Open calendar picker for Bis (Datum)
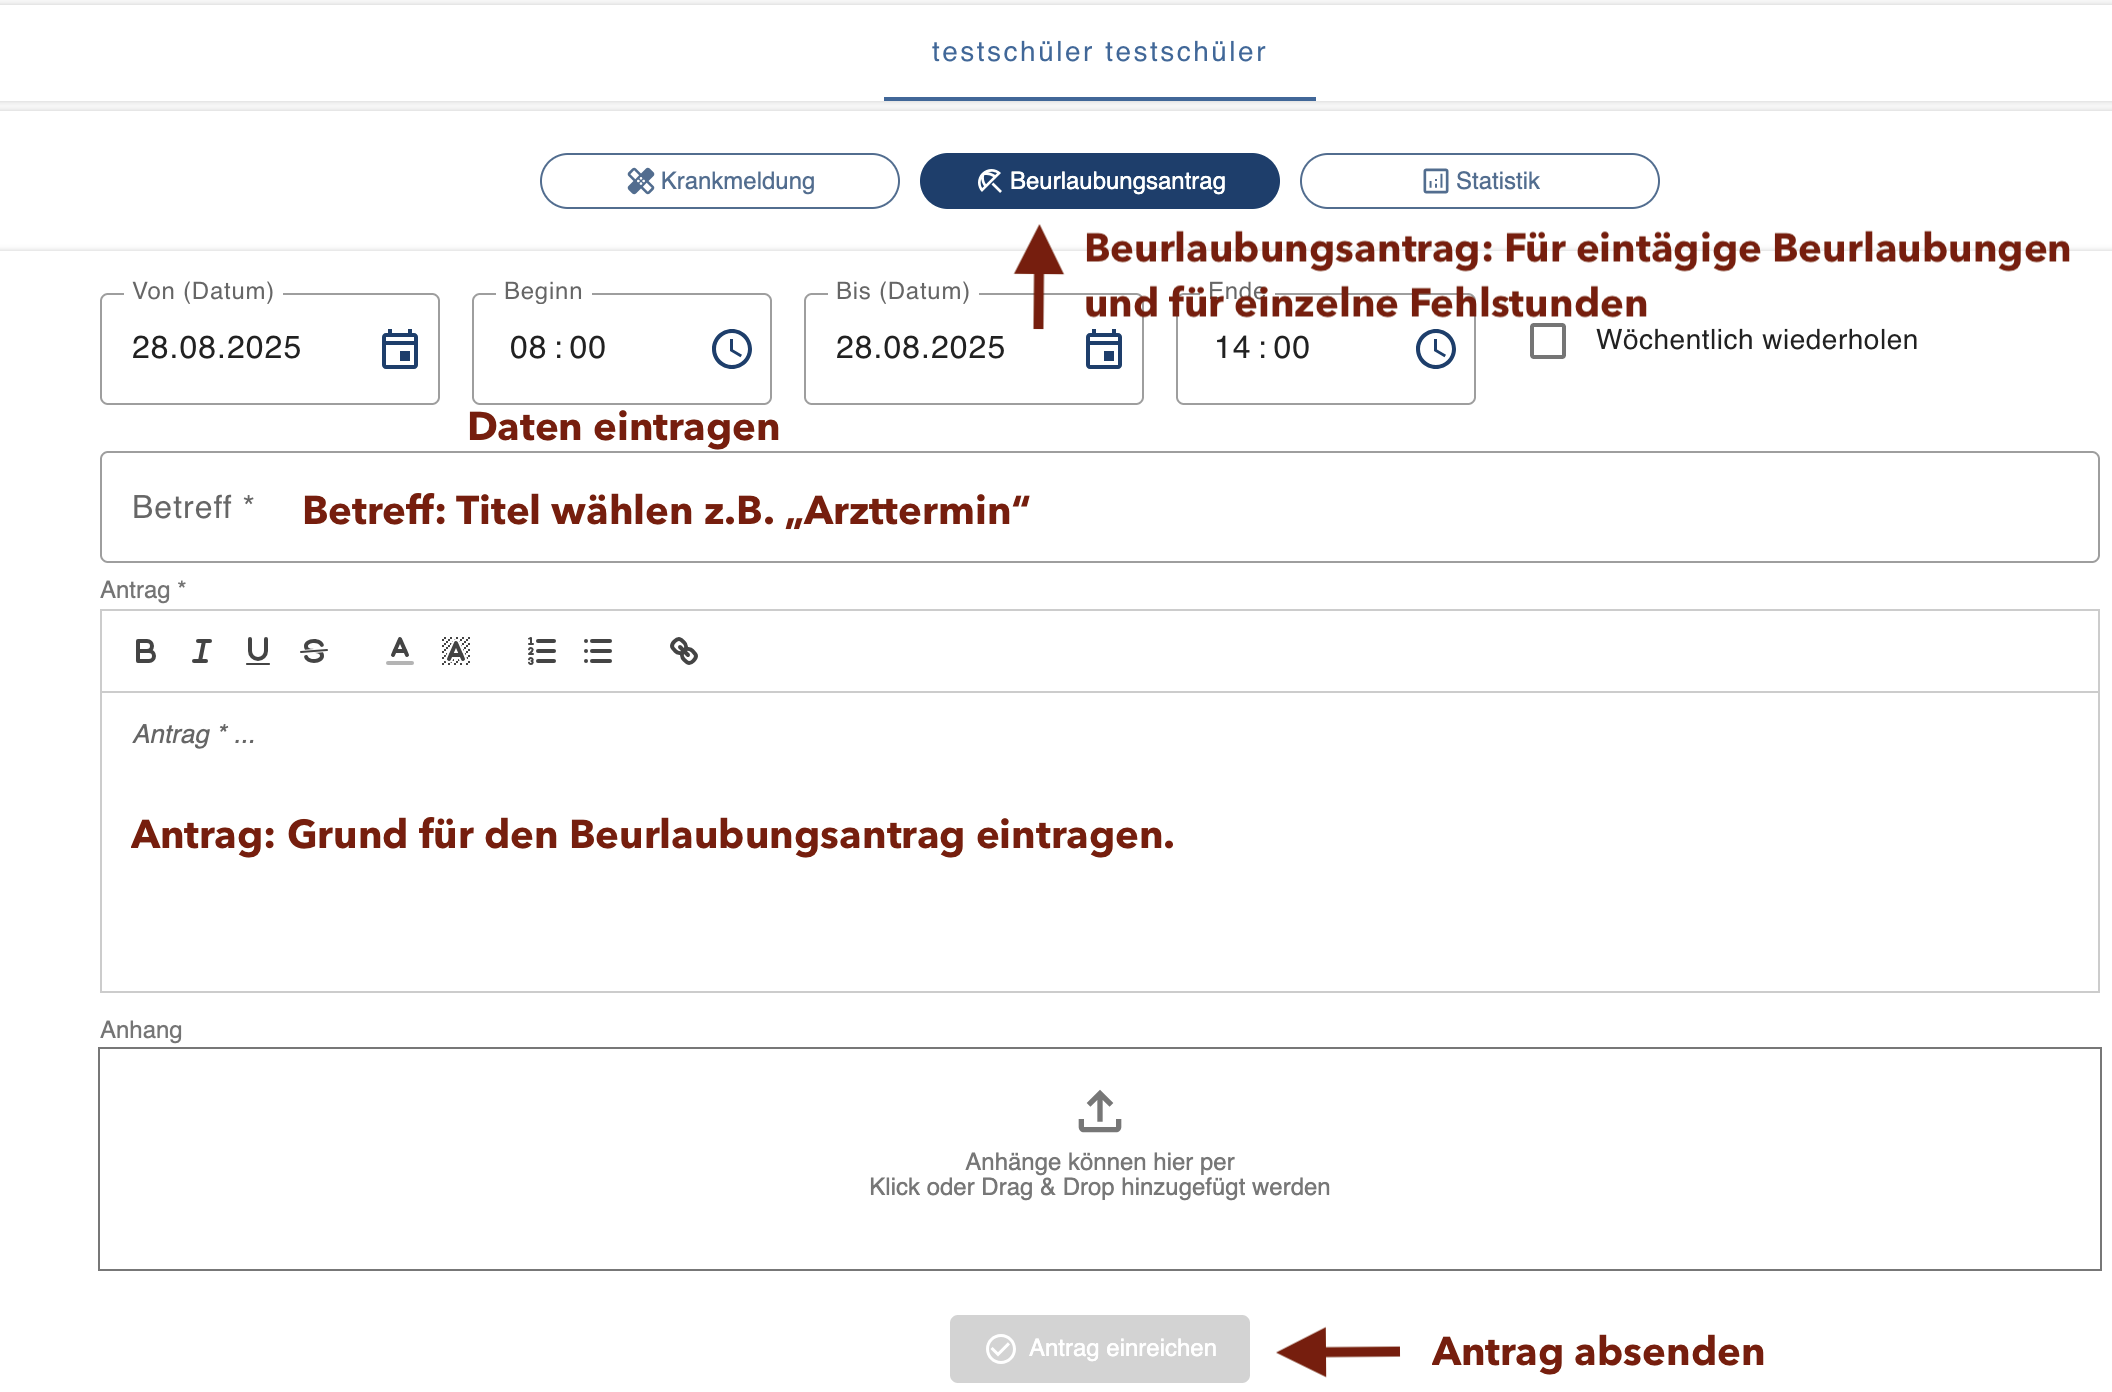Screen dimensions: 2112x1392 click(1104, 349)
